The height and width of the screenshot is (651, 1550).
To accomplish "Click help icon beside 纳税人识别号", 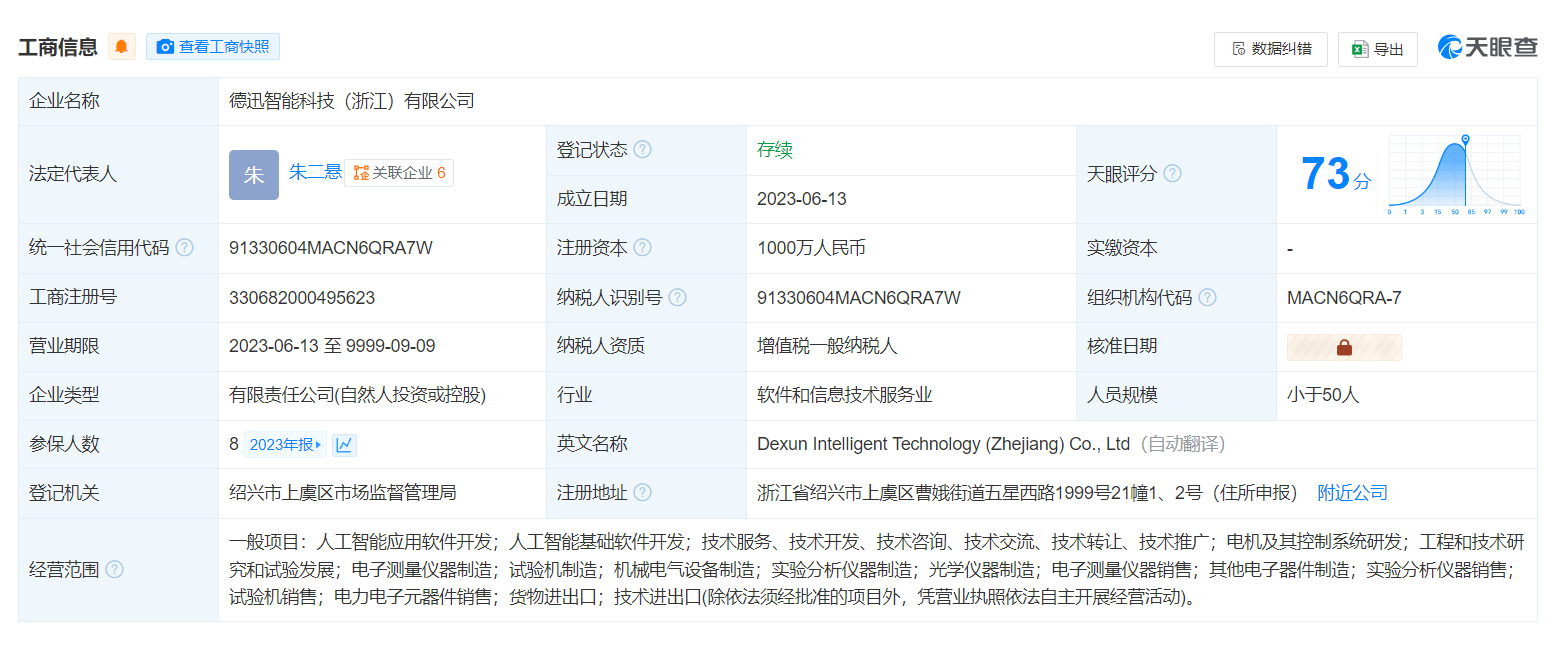I will click(678, 297).
